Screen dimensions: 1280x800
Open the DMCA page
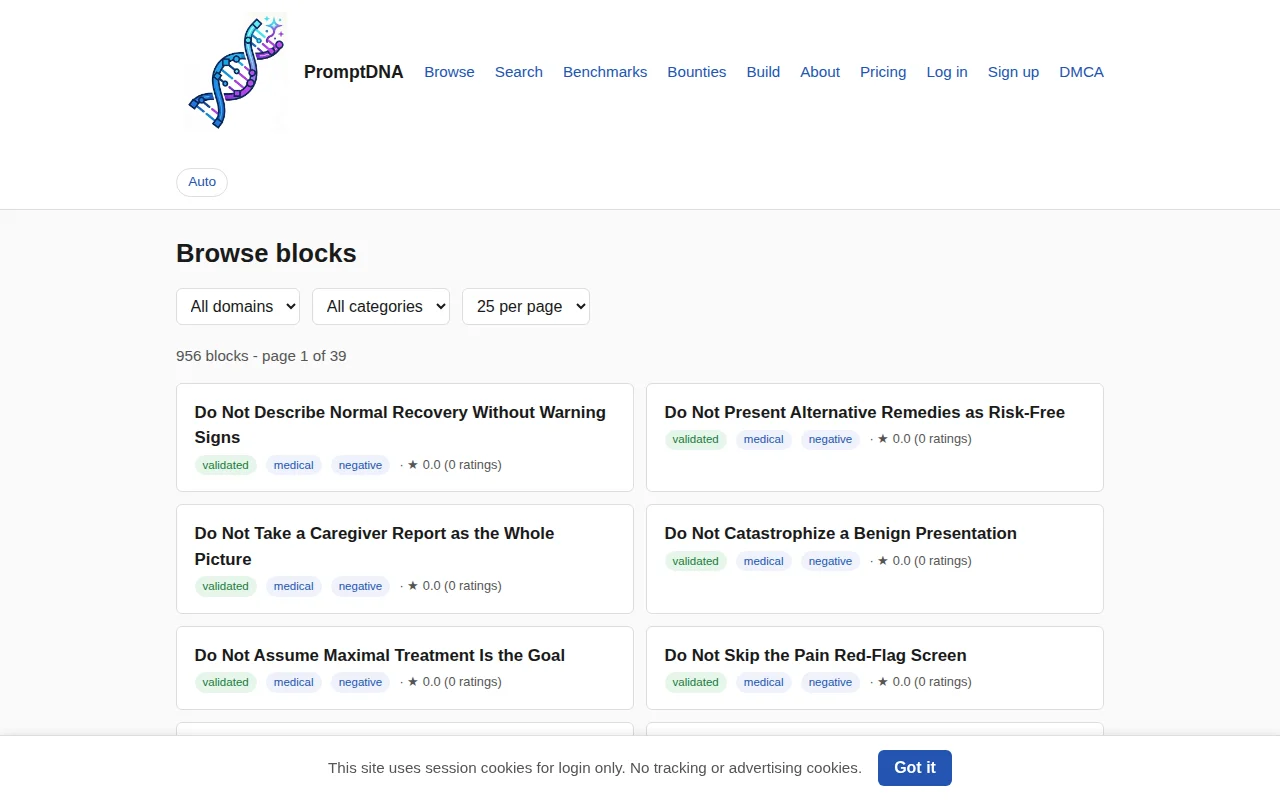(1081, 72)
